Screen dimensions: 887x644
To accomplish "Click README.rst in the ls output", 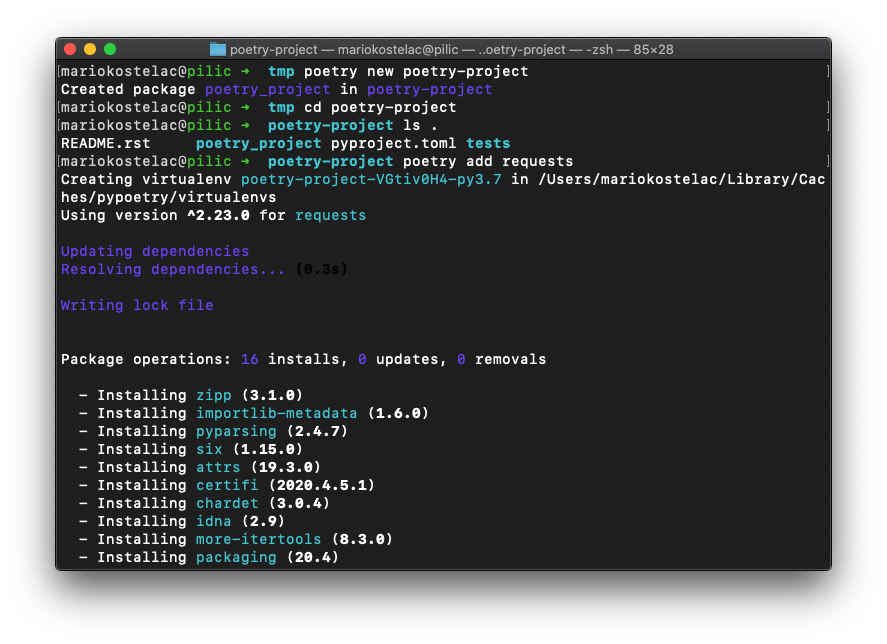I will tap(105, 144).
